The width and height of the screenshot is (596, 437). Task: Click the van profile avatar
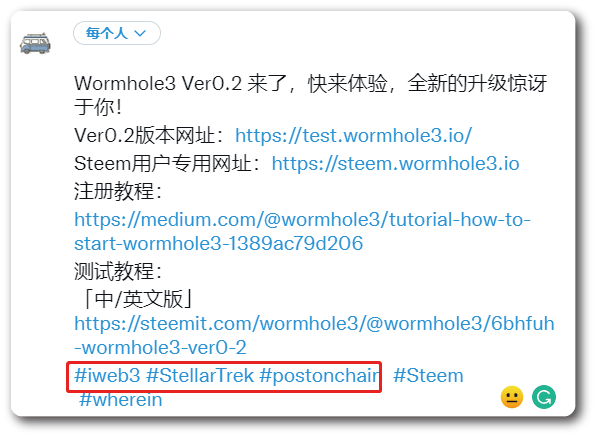click(35, 43)
